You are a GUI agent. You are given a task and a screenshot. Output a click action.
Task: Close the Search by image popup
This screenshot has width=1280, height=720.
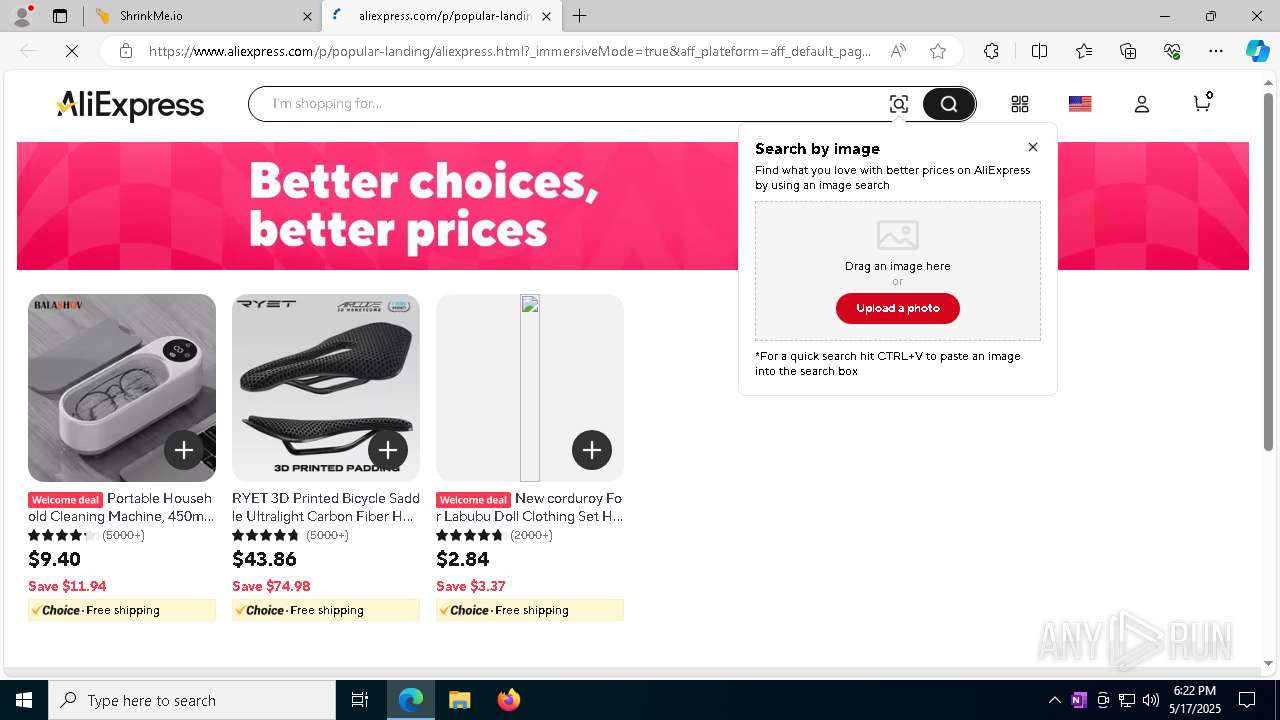click(1033, 147)
